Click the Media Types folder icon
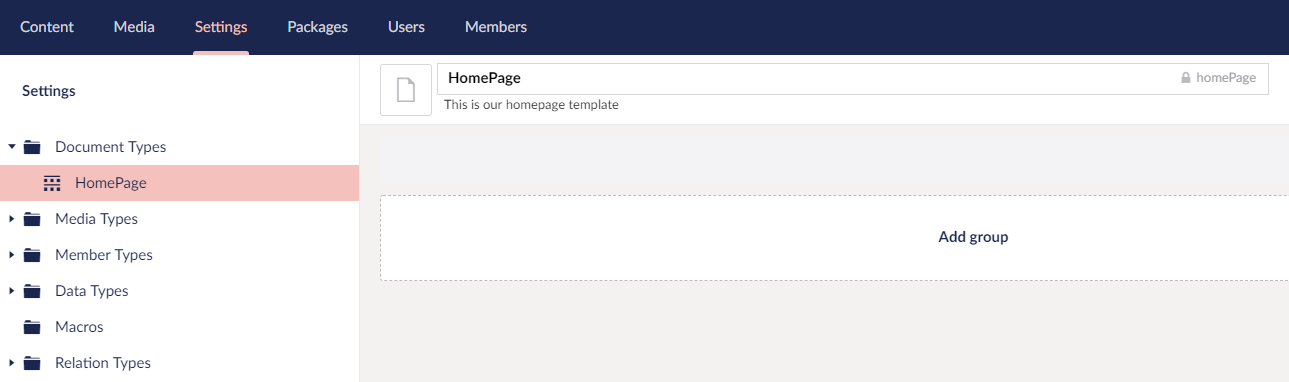The height and width of the screenshot is (382, 1289). pyautogui.click(x=32, y=219)
